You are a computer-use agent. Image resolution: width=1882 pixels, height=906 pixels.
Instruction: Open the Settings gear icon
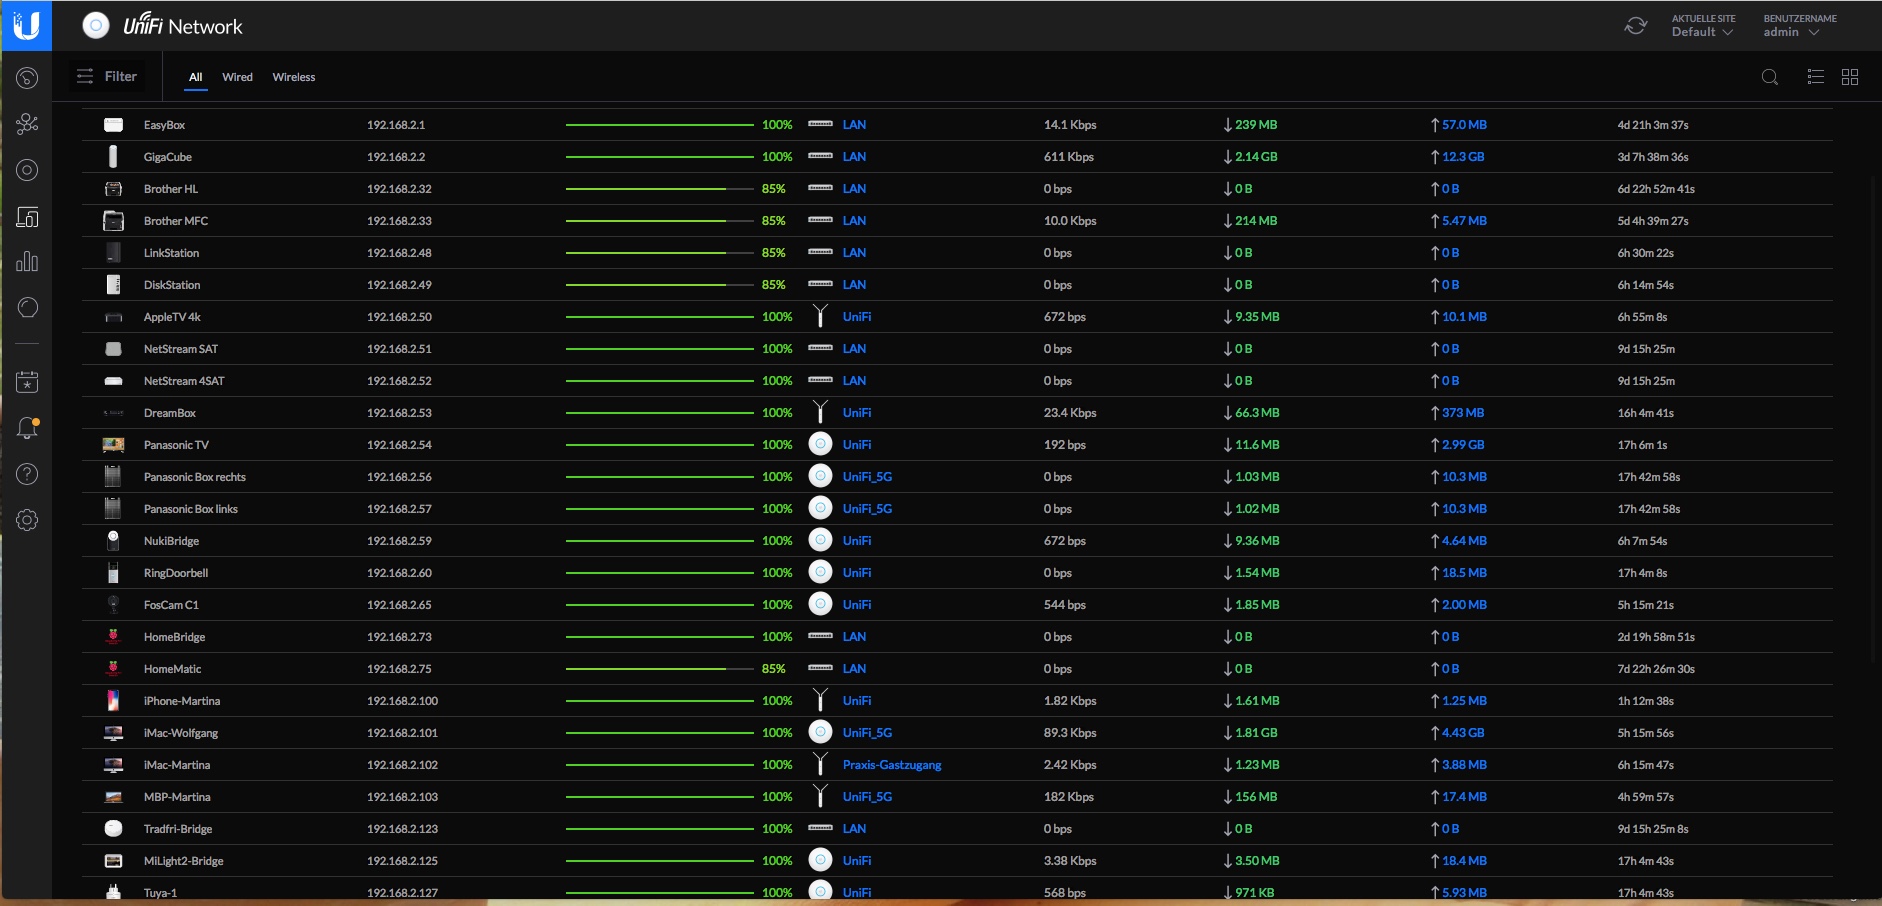click(x=27, y=520)
